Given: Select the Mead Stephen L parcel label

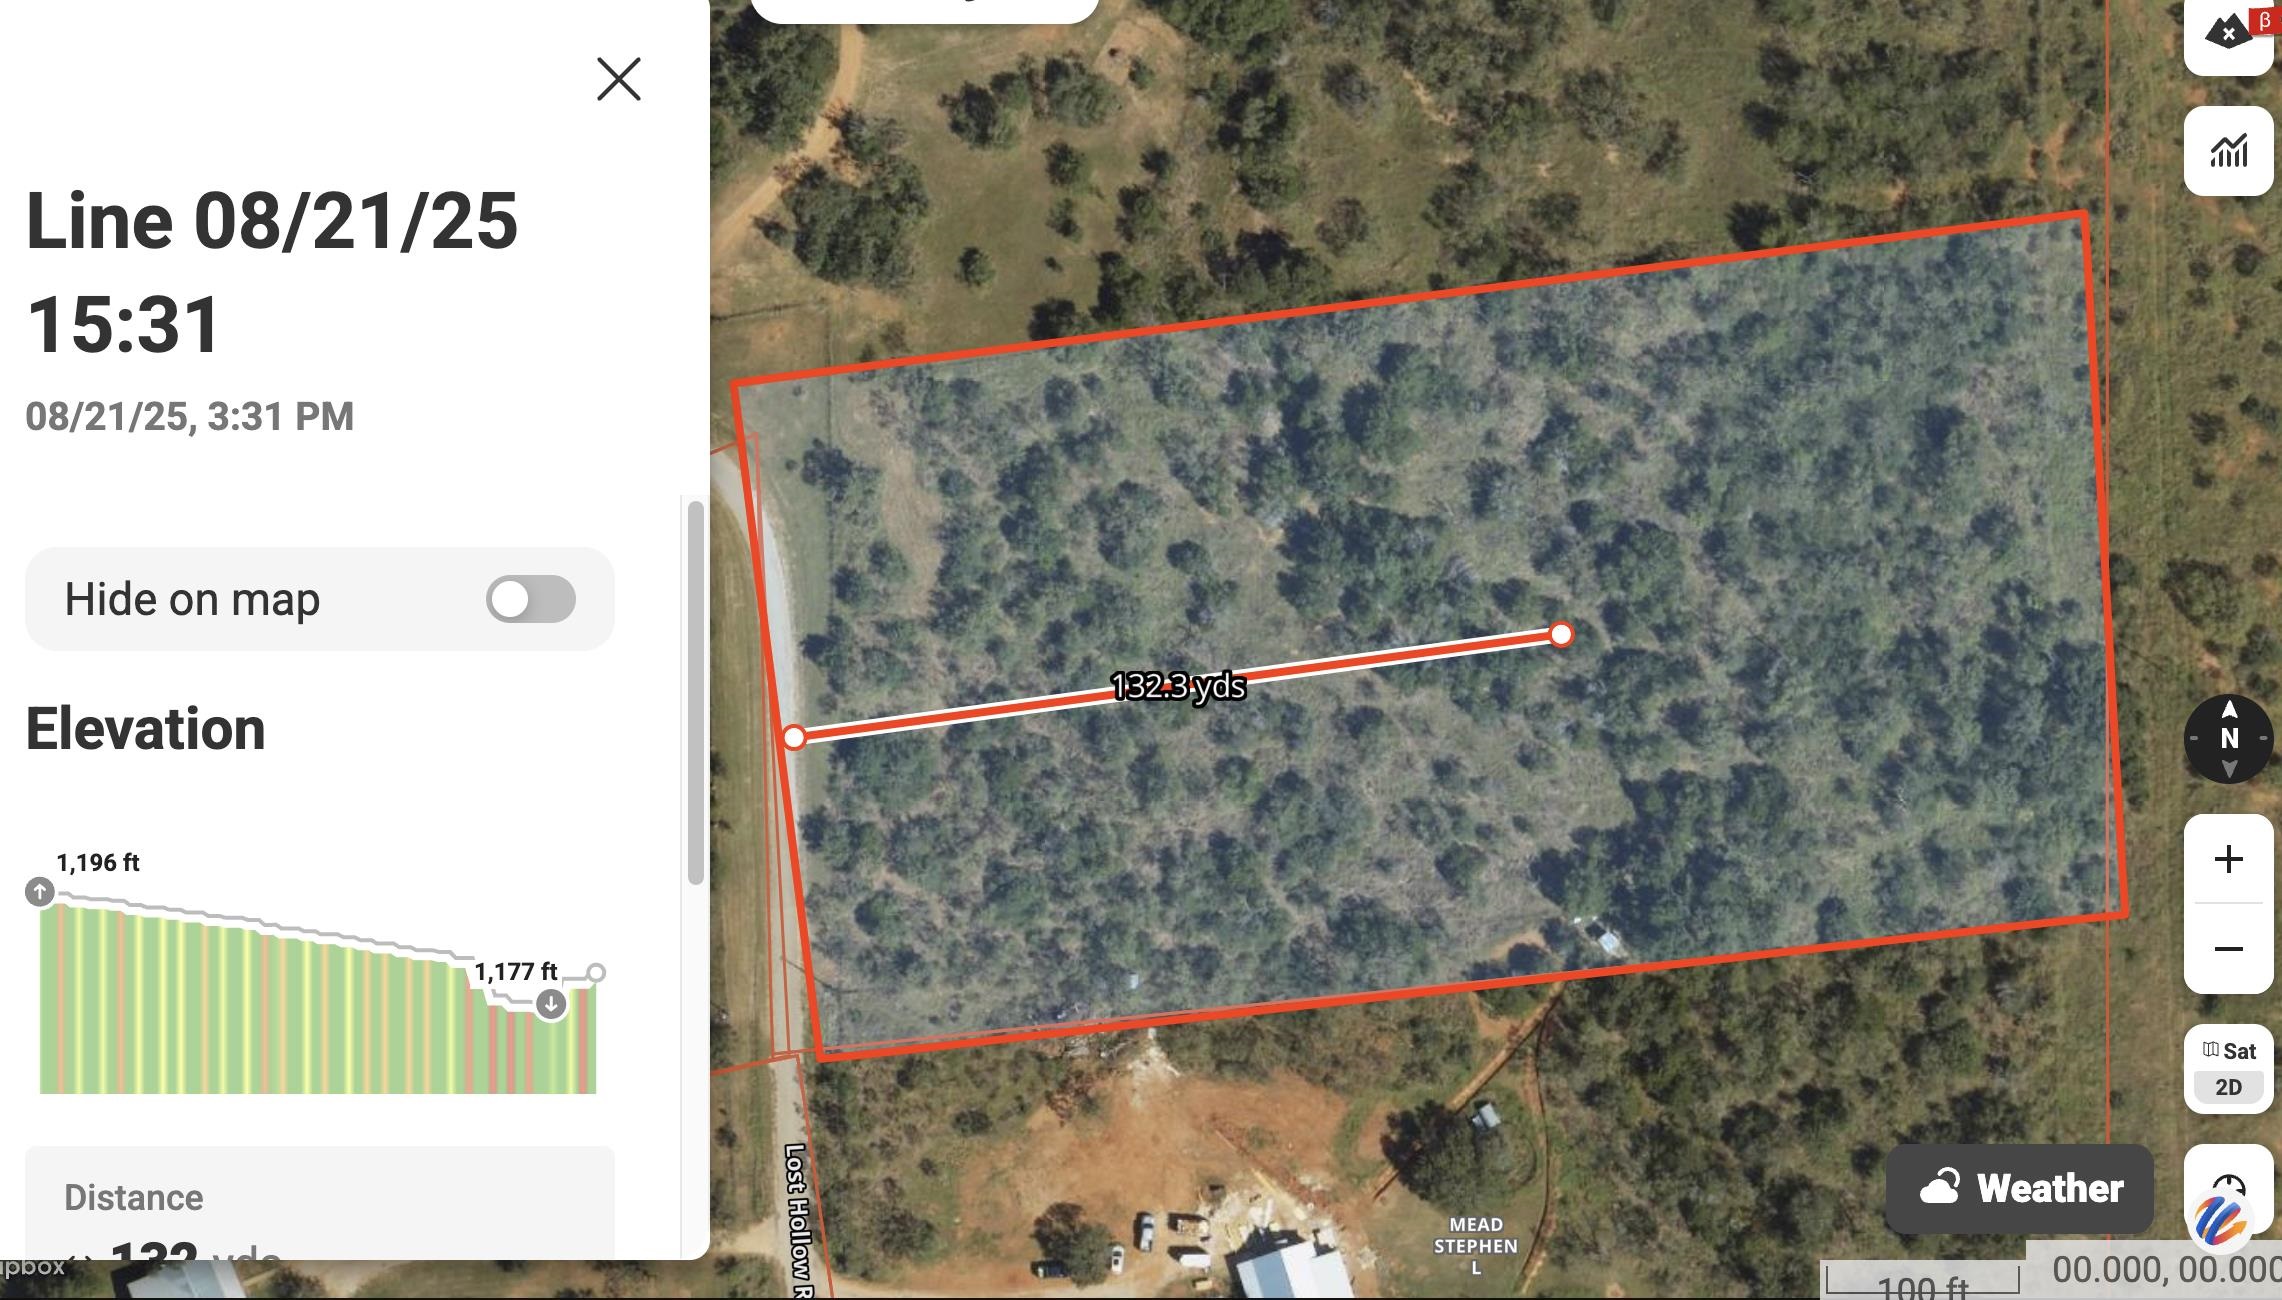Looking at the screenshot, I should [x=1476, y=1246].
